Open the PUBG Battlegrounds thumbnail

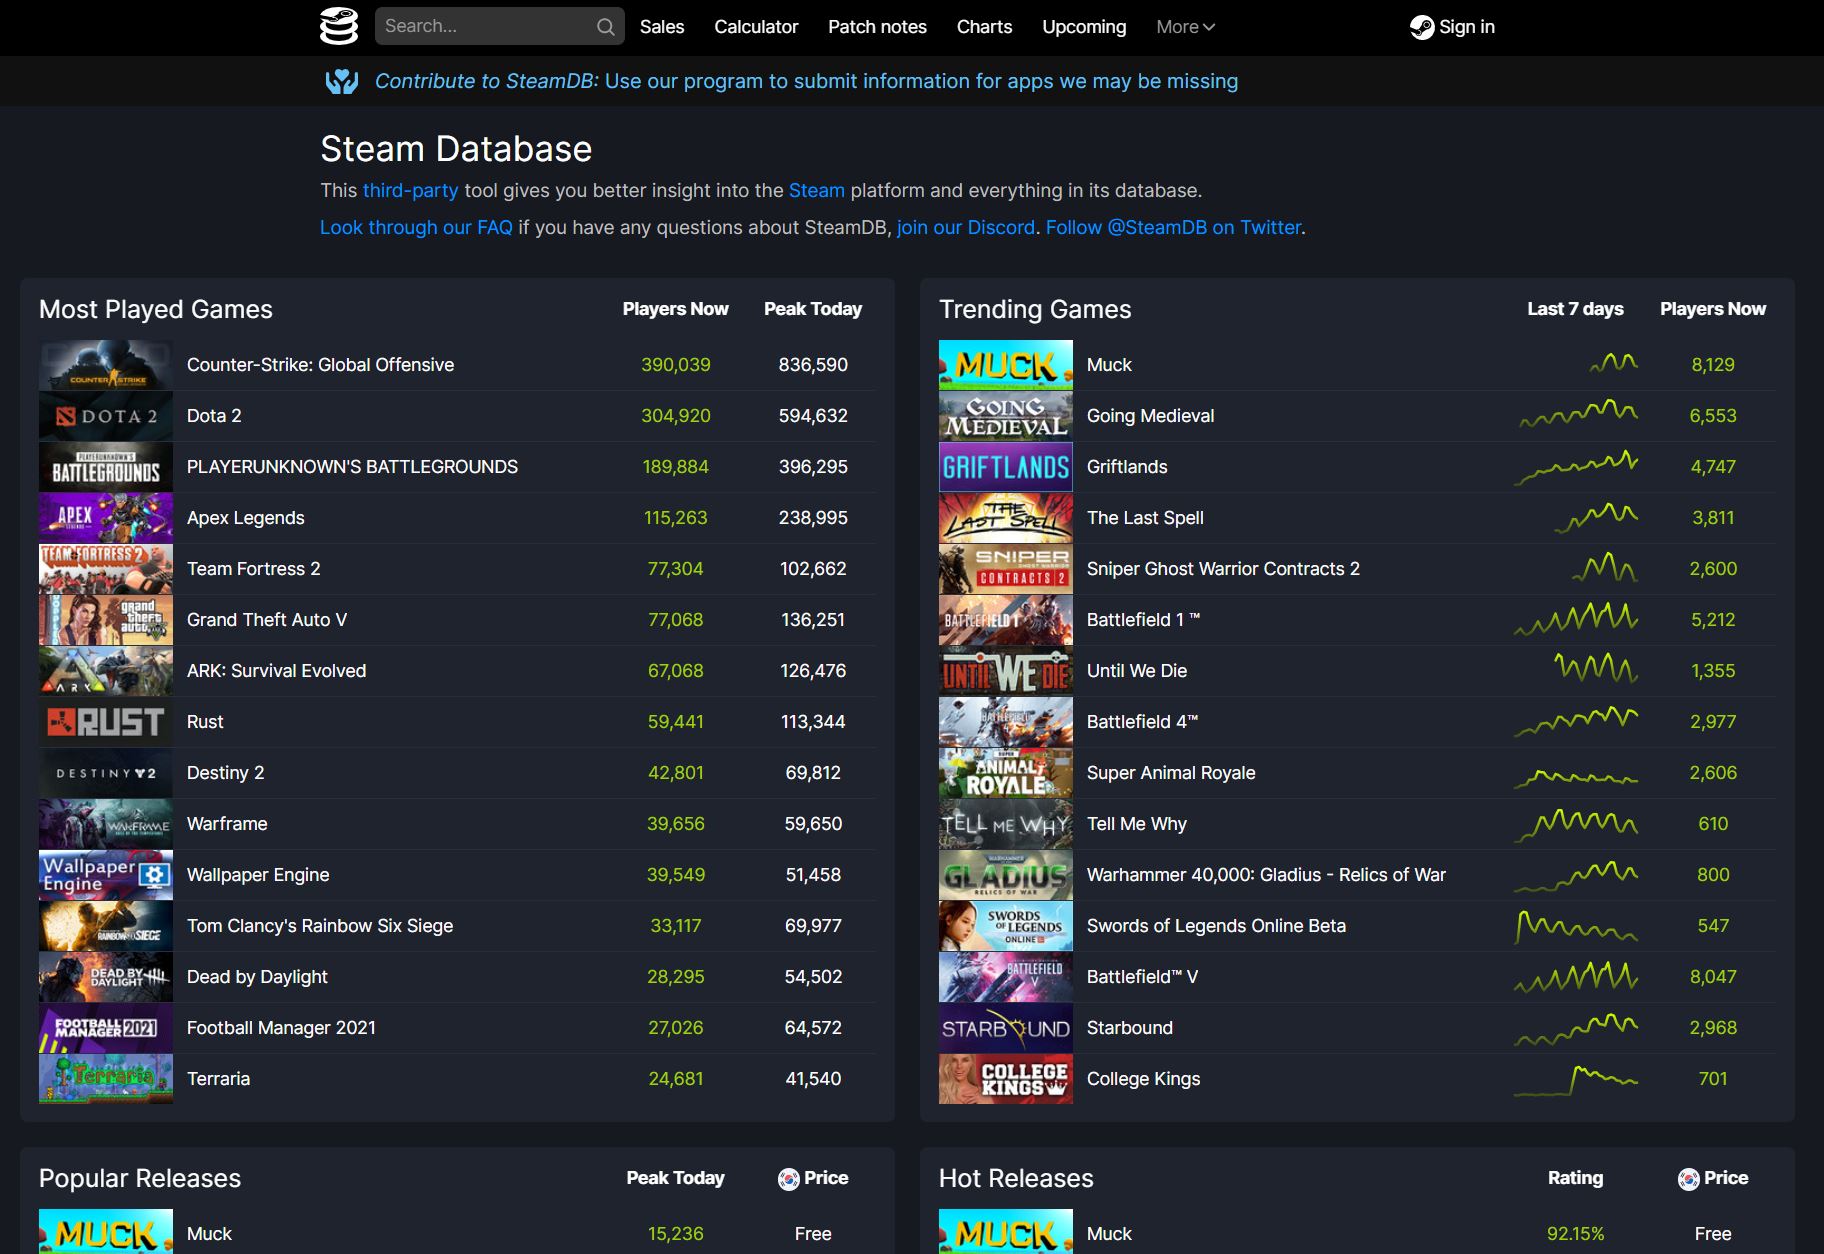106,467
